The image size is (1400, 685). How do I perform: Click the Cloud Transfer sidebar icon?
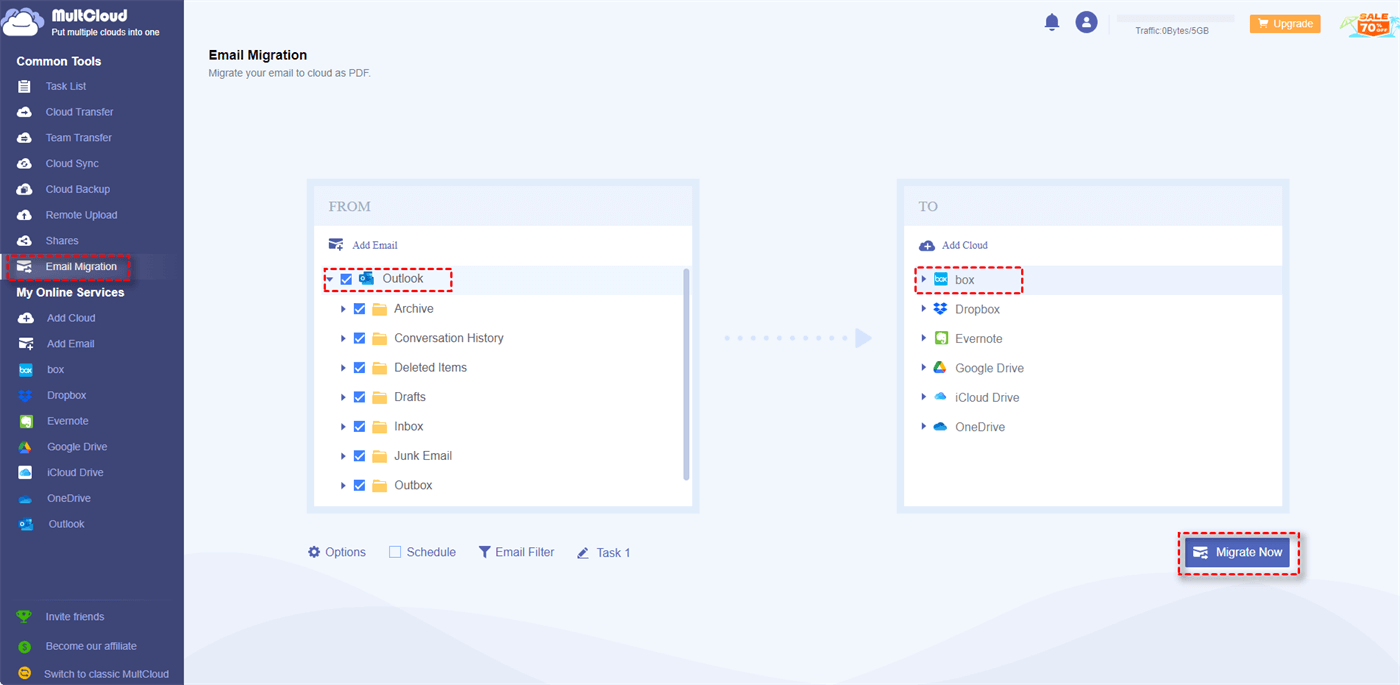tap(25, 112)
